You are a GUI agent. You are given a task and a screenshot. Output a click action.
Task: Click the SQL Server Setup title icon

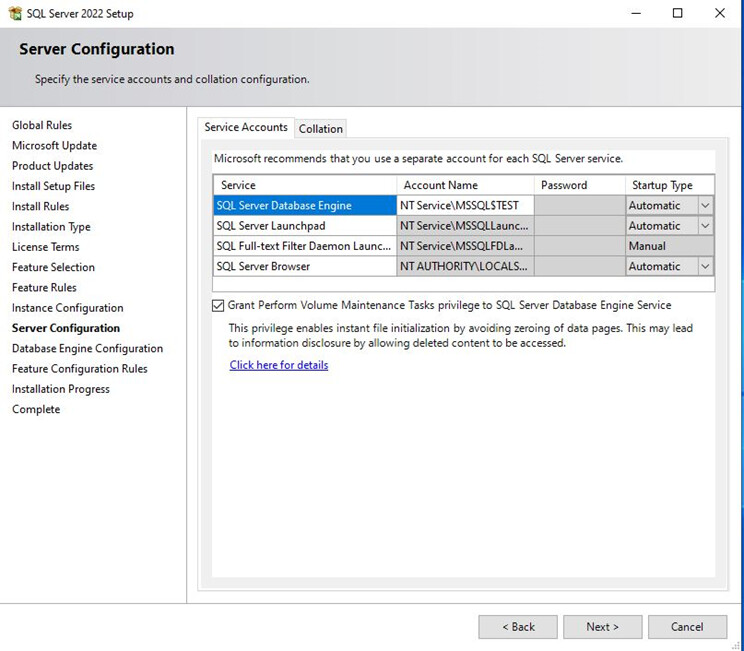[x=15, y=13]
